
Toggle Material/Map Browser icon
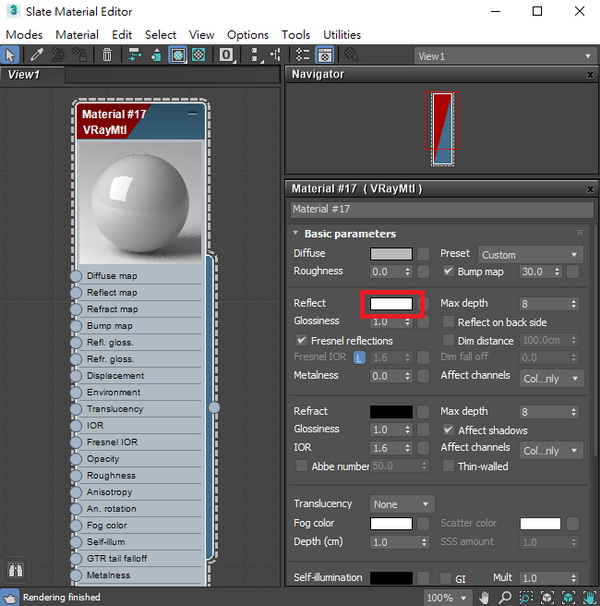(x=303, y=55)
